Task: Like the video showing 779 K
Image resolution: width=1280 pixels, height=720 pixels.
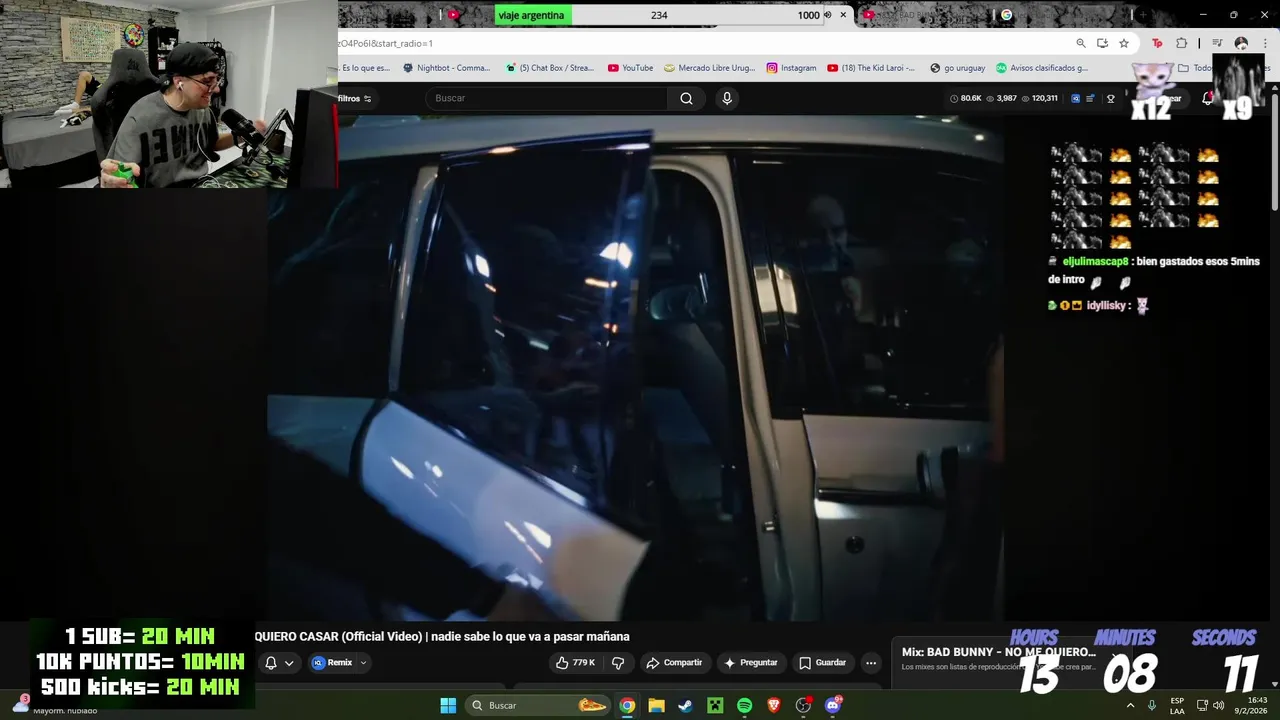Action: [x=575, y=663]
